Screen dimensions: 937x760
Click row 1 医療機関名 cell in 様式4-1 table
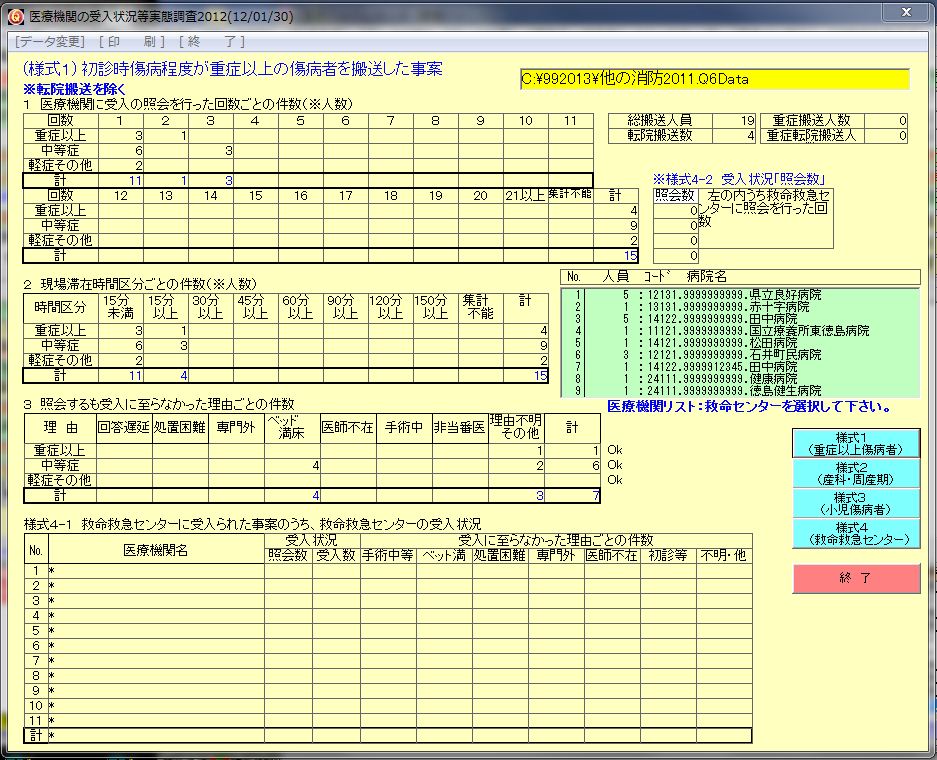click(155, 570)
